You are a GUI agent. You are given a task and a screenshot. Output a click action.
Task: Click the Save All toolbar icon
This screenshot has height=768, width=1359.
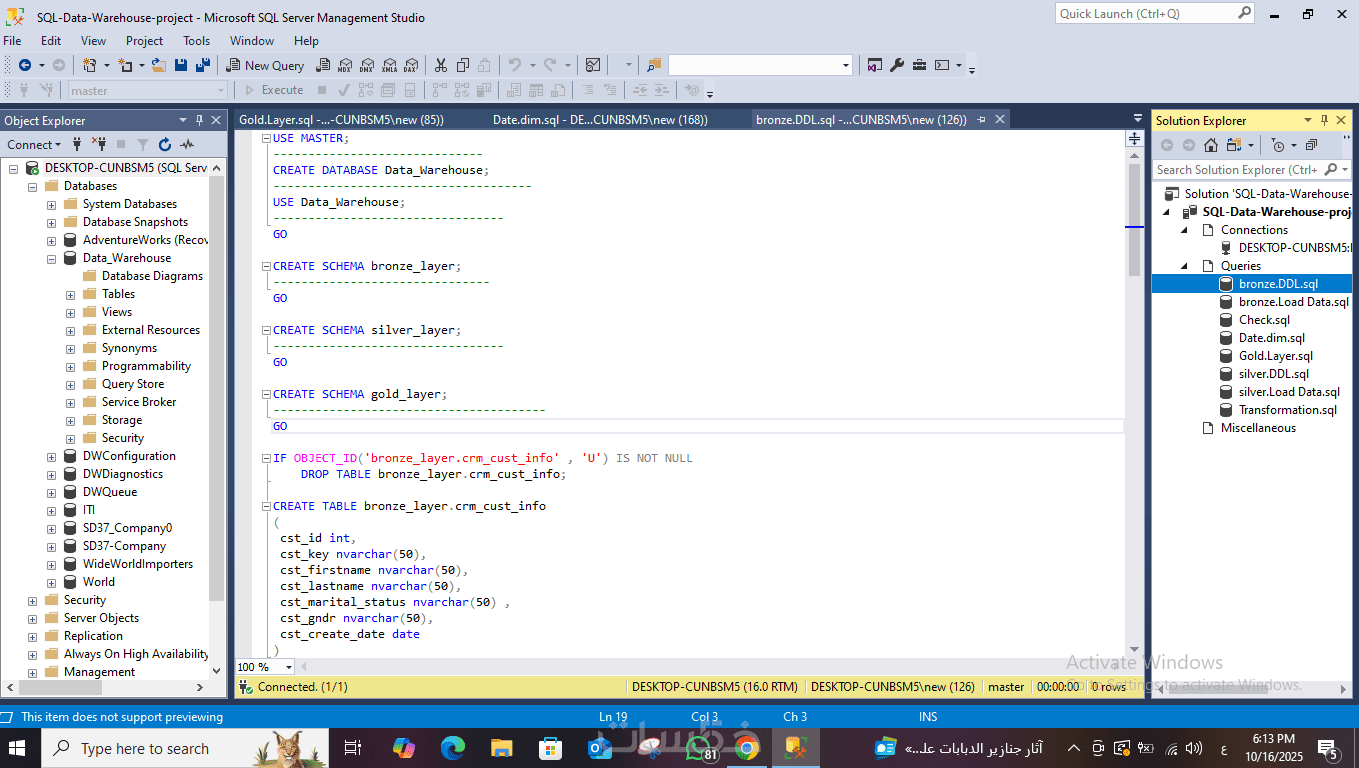[x=203, y=65]
